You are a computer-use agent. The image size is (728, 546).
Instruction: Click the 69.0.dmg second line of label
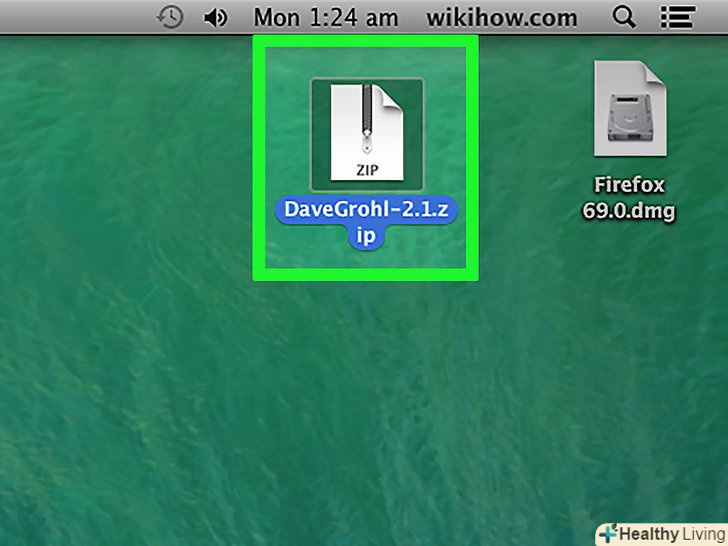point(629,211)
